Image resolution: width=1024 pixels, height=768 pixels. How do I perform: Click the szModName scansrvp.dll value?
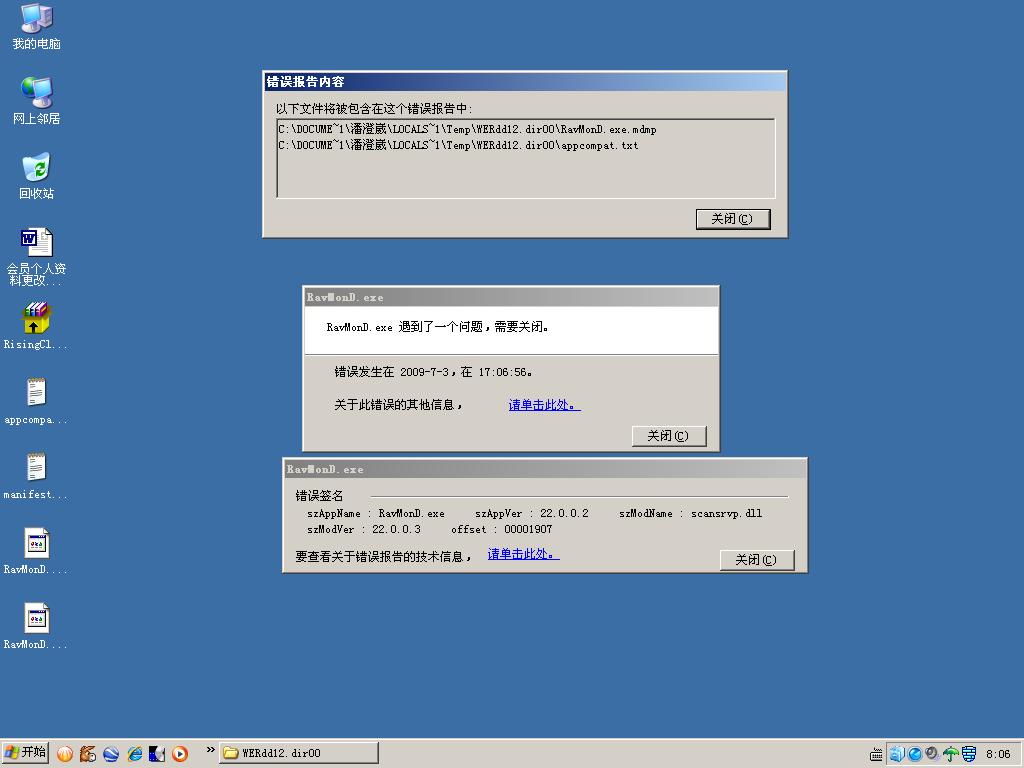726,513
